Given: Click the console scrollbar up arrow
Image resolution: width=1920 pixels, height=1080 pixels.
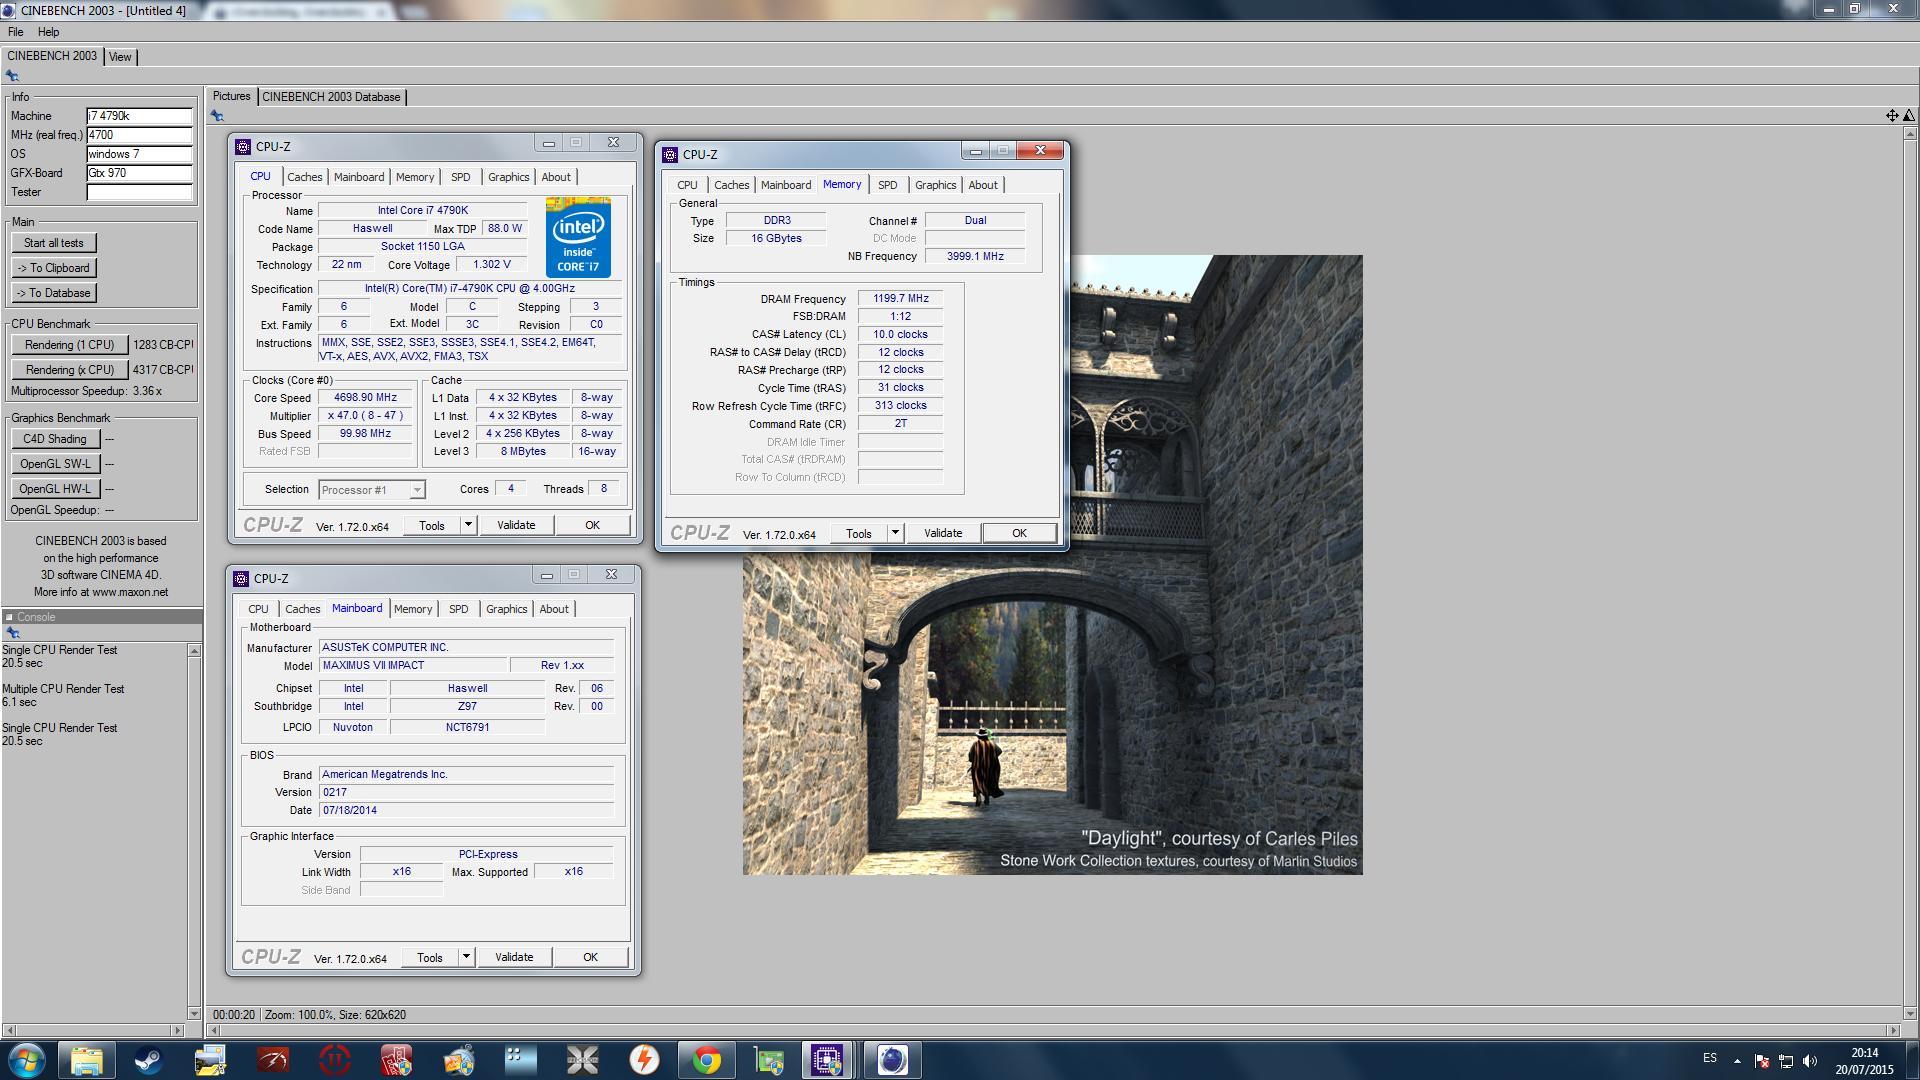Looking at the screenshot, I should coord(194,651).
